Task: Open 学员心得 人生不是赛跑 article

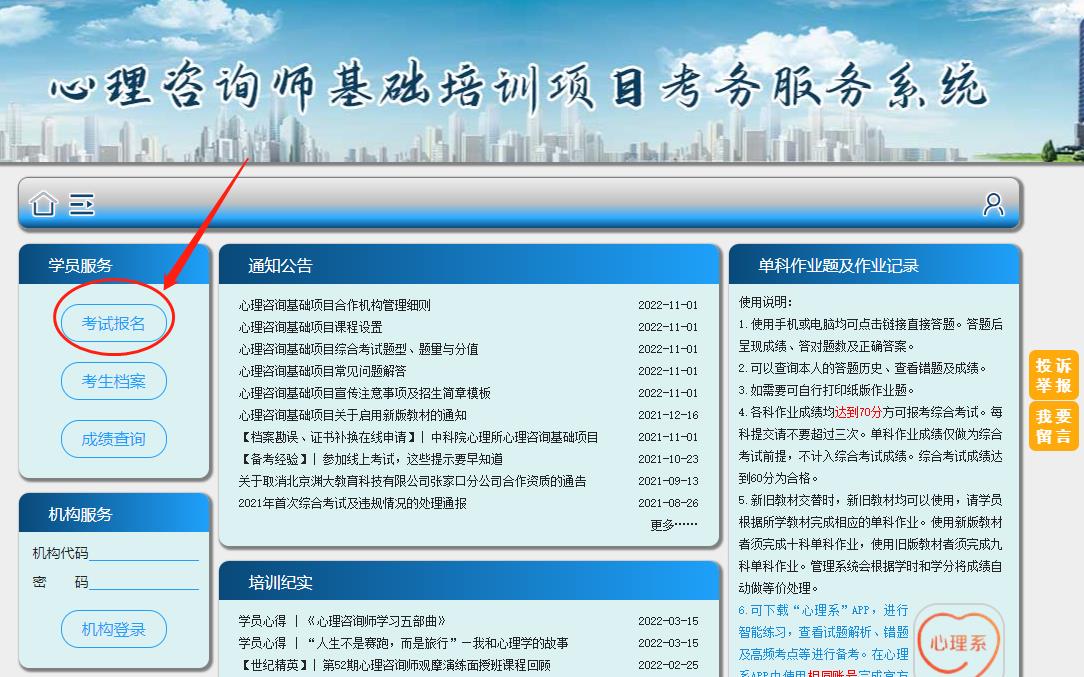Action: point(403,643)
